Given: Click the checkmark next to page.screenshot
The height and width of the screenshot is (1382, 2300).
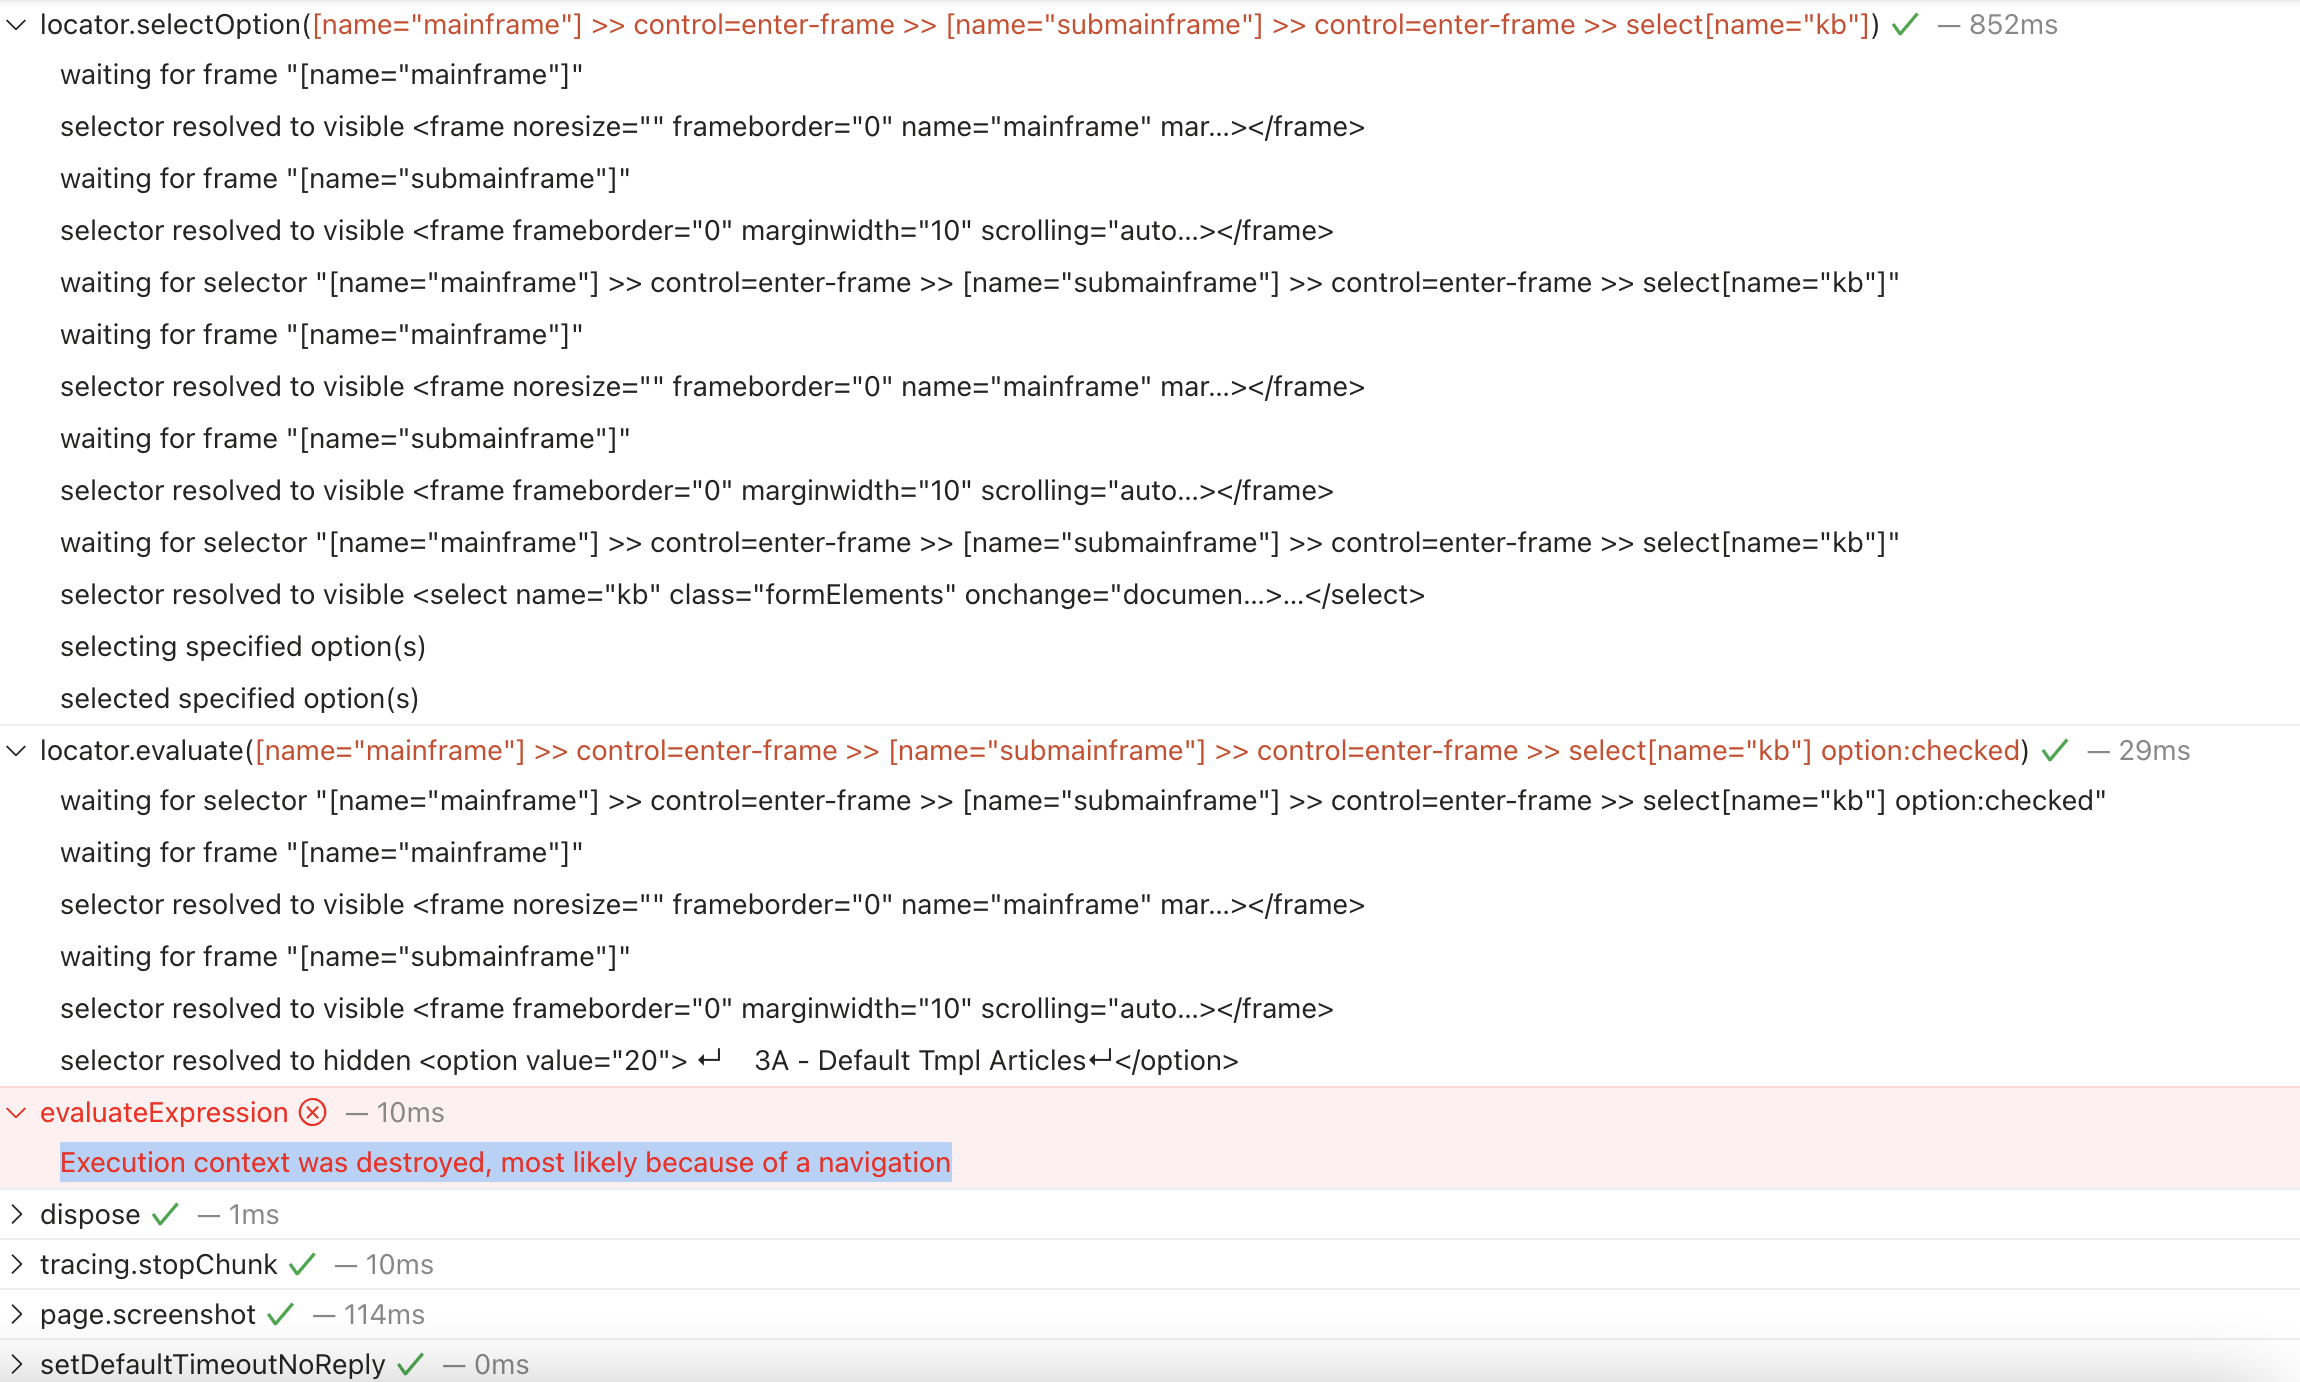Looking at the screenshot, I should point(280,1314).
